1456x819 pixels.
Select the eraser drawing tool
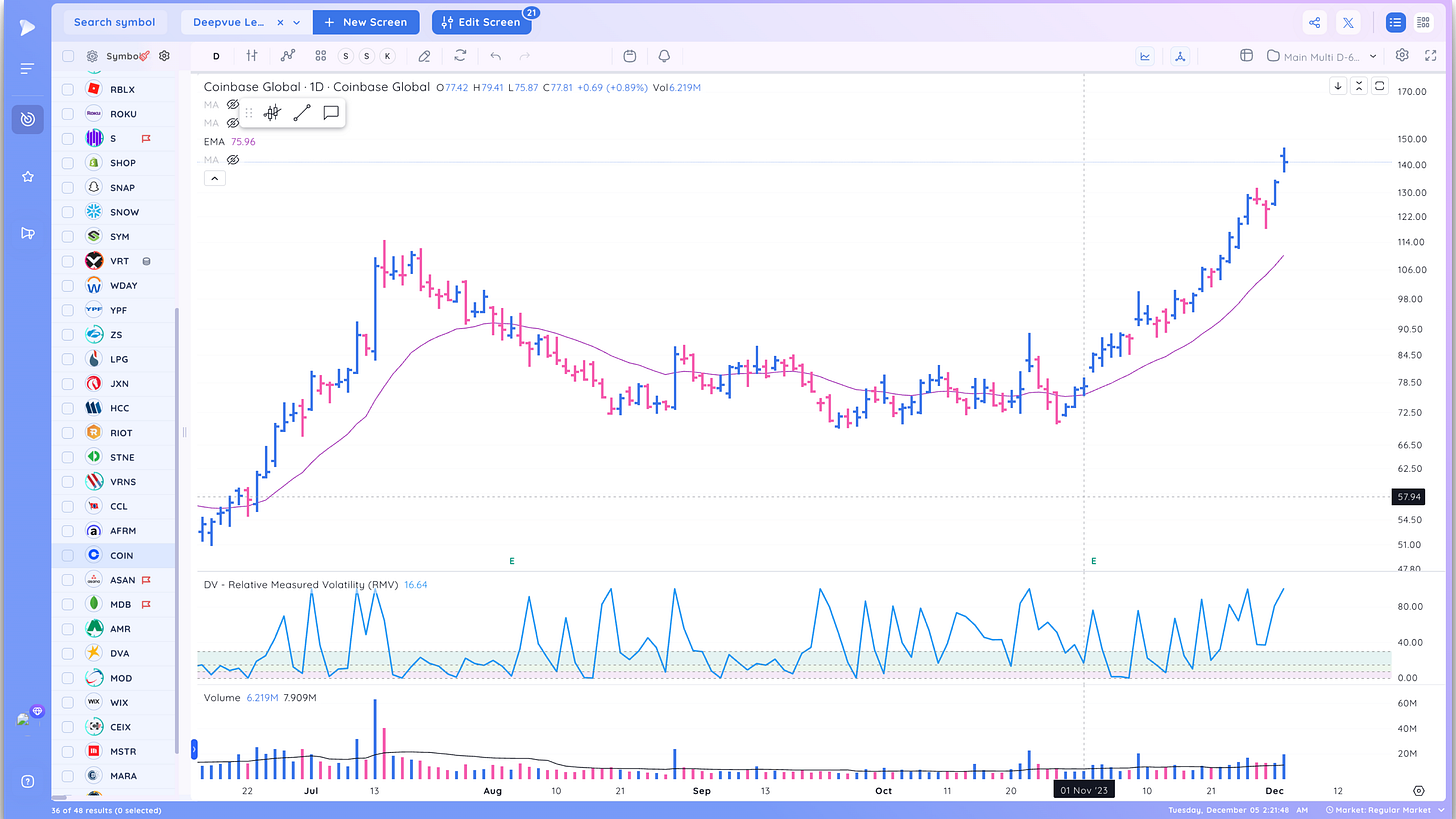coord(424,56)
